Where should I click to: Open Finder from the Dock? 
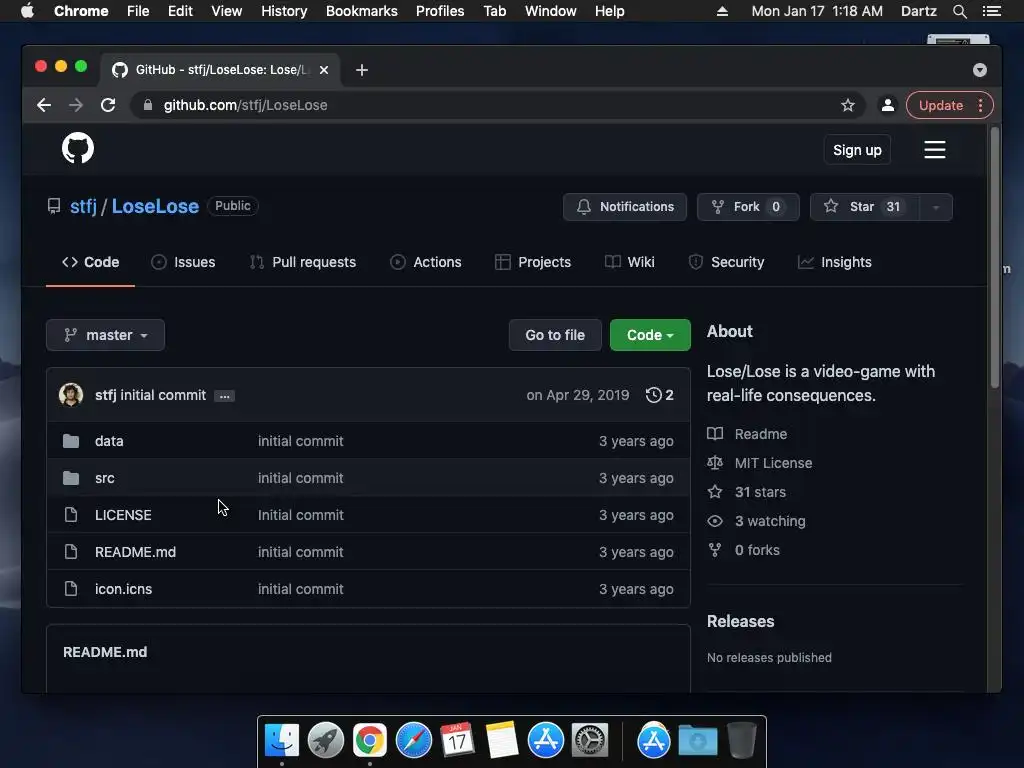(281, 741)
